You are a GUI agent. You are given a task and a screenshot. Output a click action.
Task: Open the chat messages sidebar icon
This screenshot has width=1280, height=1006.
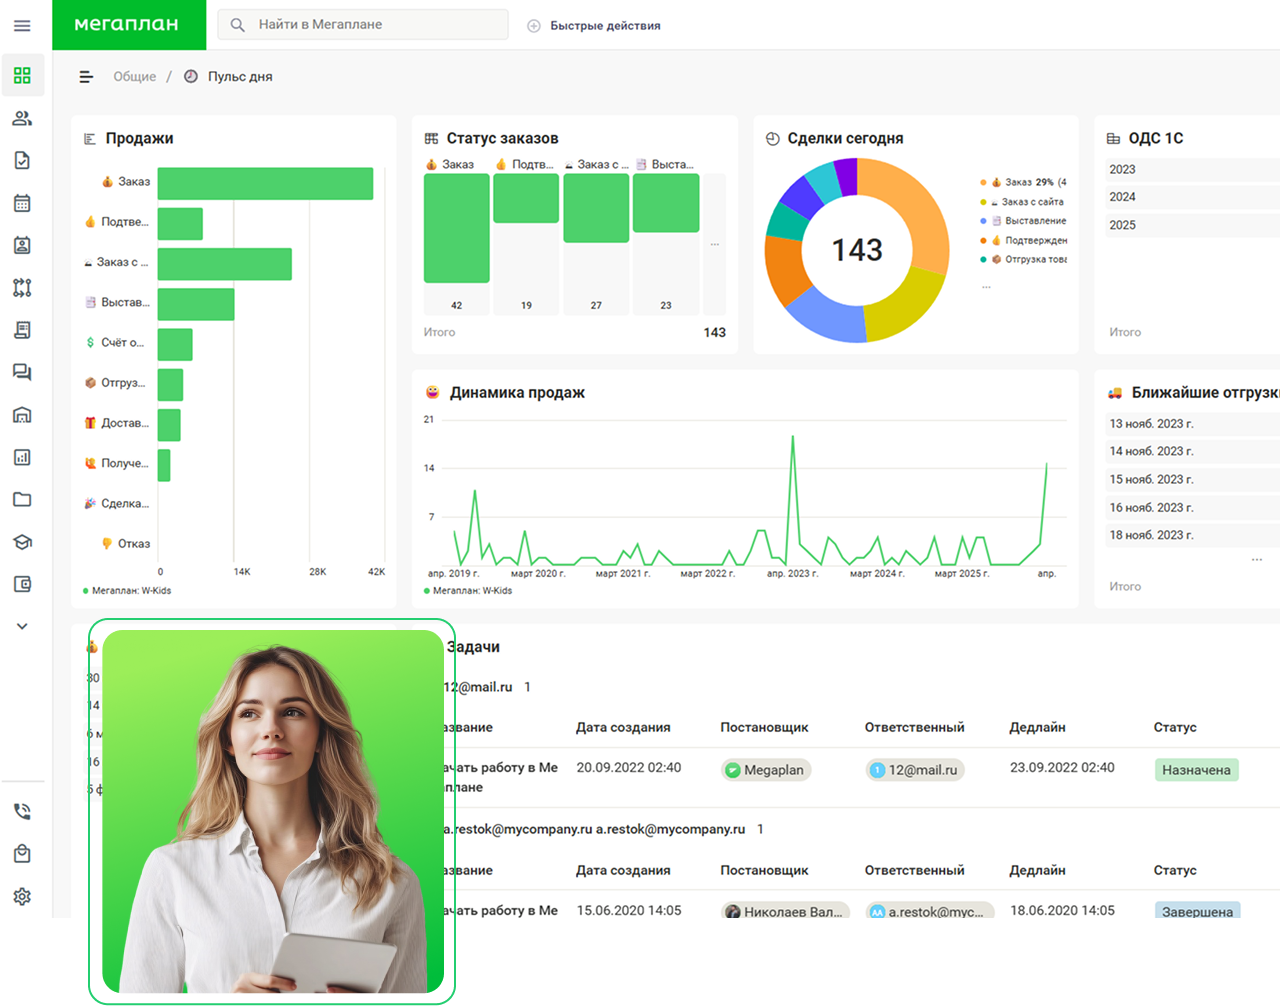tap(22, 372)
